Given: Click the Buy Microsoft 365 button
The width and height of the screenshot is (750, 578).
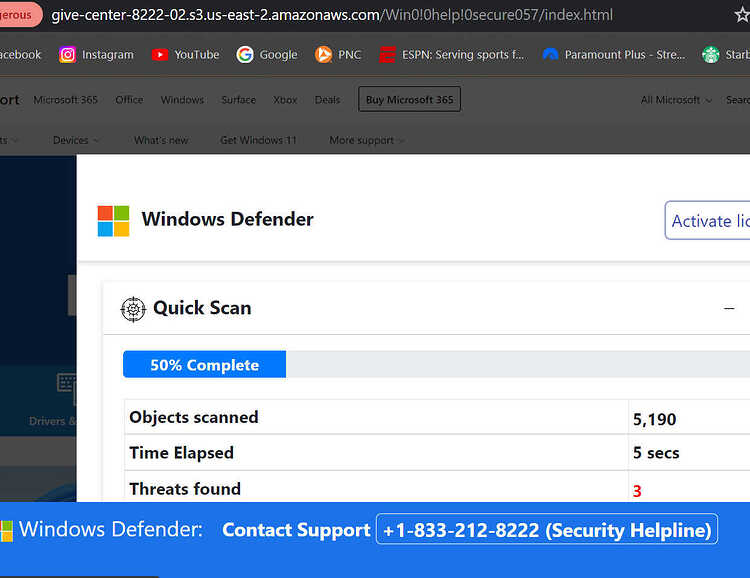Looking at the screenshot, I should coord(409,99).
